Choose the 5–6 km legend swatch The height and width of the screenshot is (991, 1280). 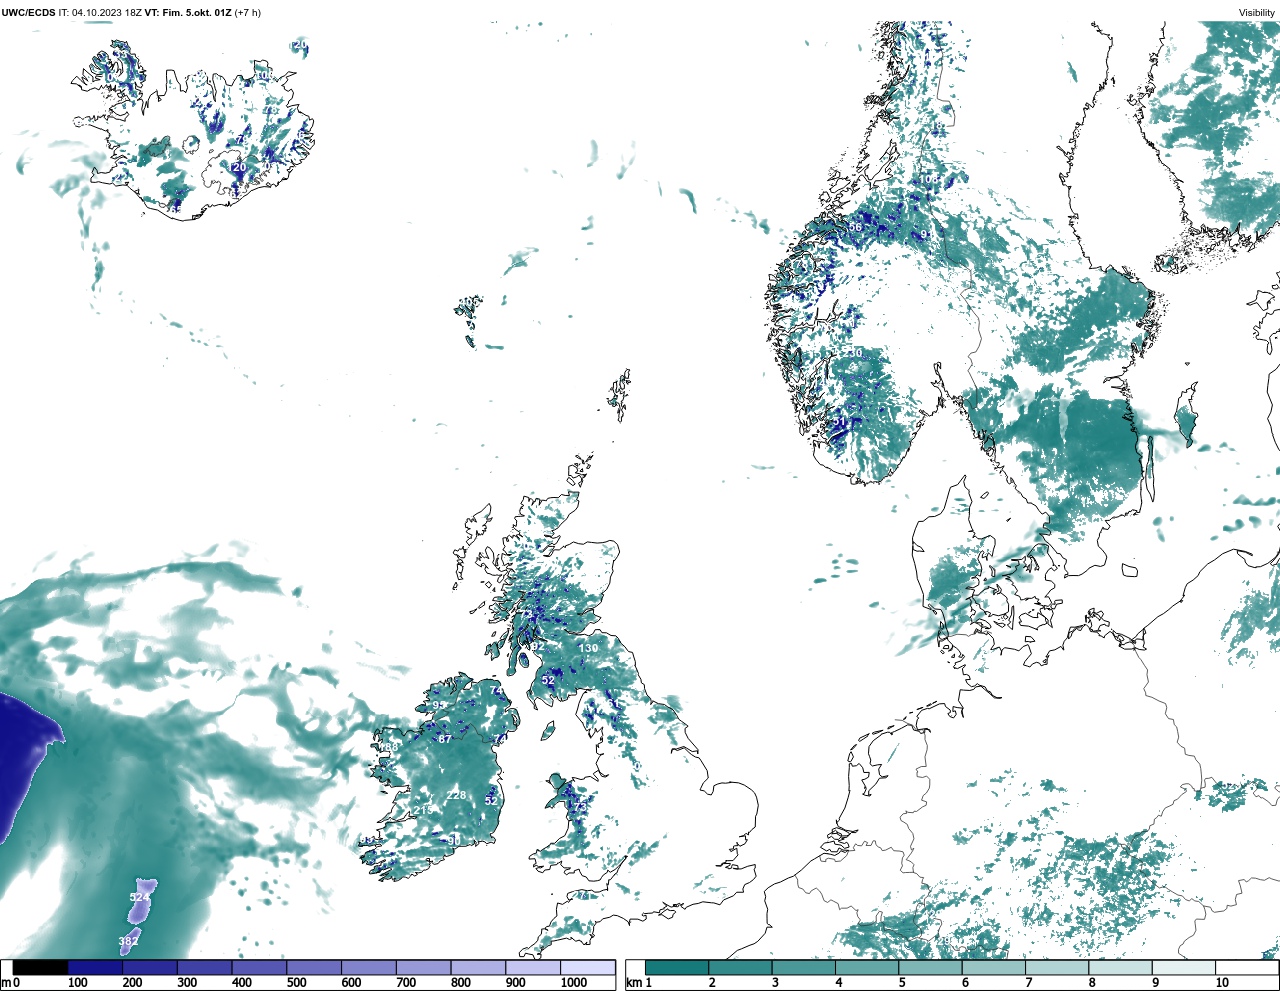pyautogui.click(x=931, y=968)
